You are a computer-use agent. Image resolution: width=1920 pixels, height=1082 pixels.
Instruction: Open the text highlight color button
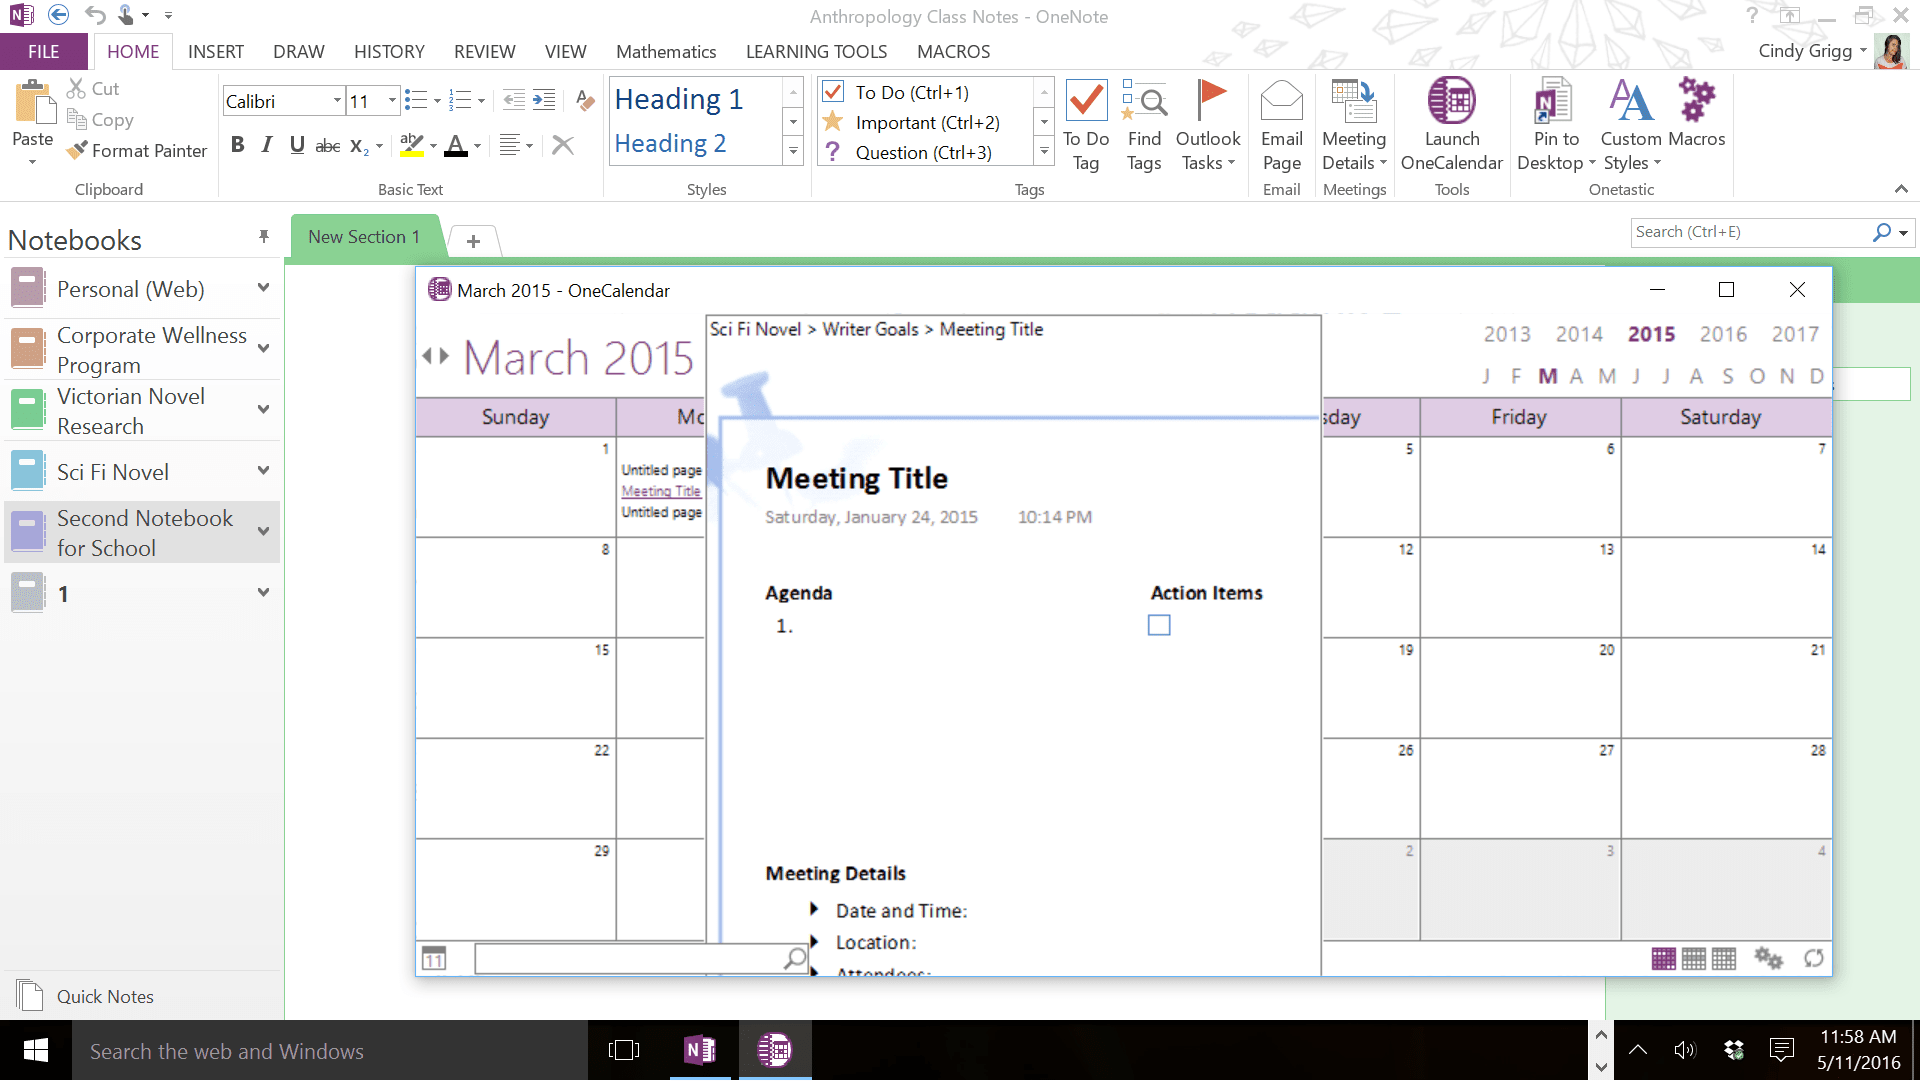coord(411,146)
